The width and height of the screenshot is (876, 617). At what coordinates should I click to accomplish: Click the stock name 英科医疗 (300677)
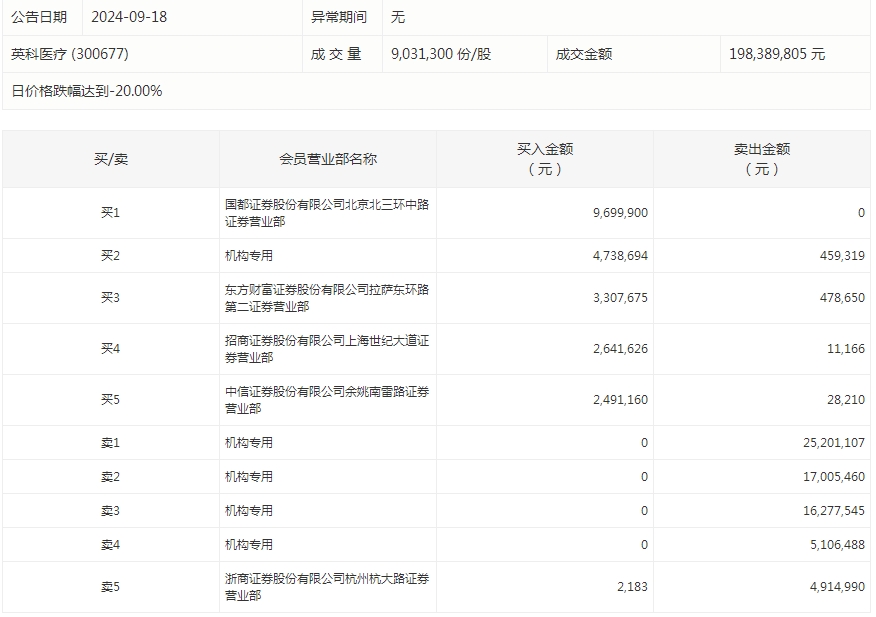tap(70, 54)
